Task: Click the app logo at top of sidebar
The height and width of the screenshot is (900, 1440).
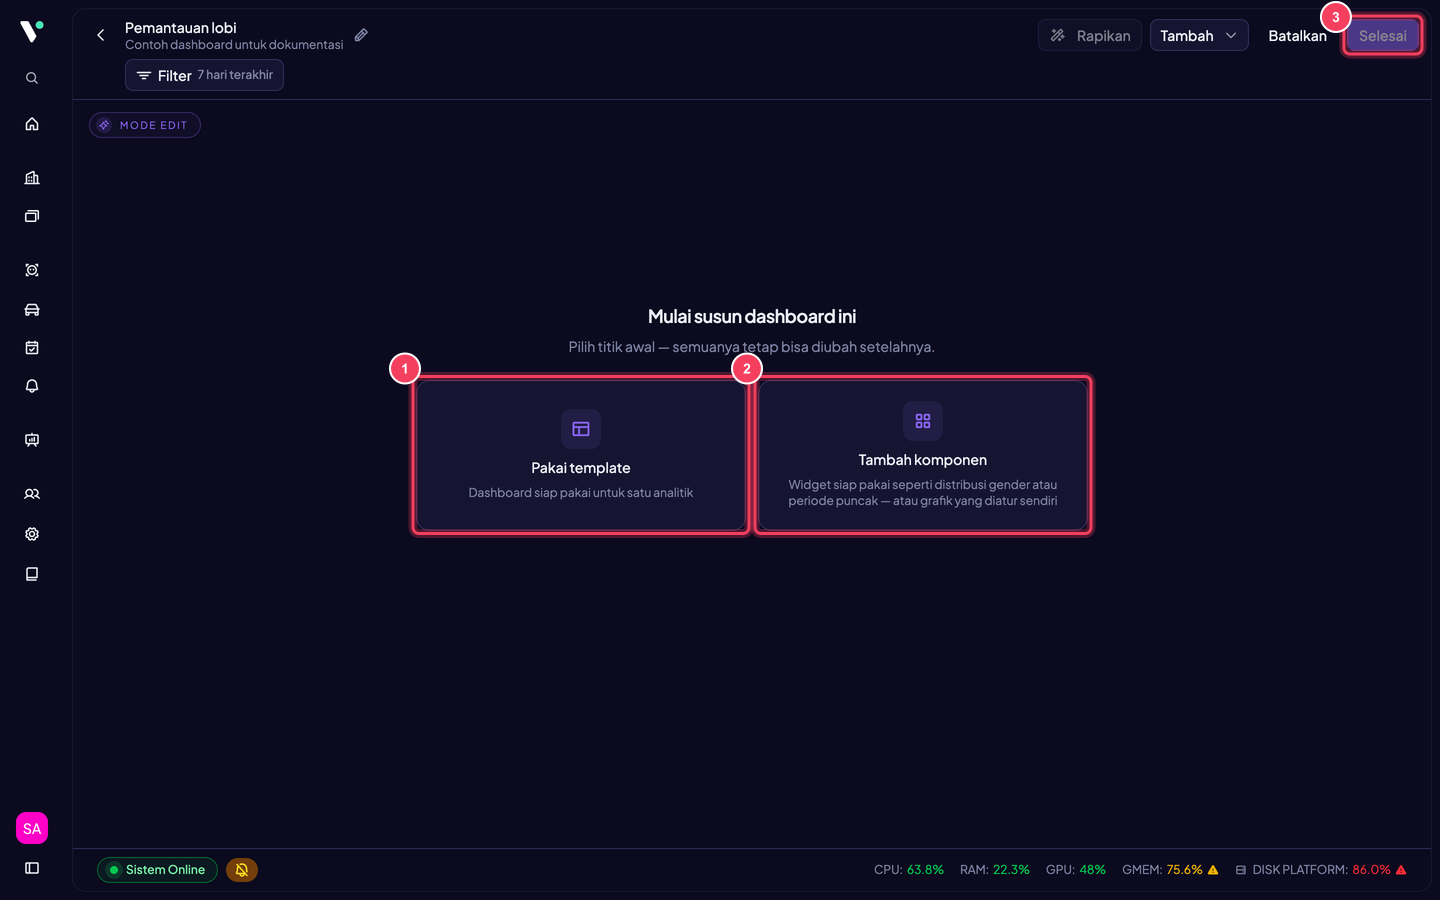Action: (32, 31)
